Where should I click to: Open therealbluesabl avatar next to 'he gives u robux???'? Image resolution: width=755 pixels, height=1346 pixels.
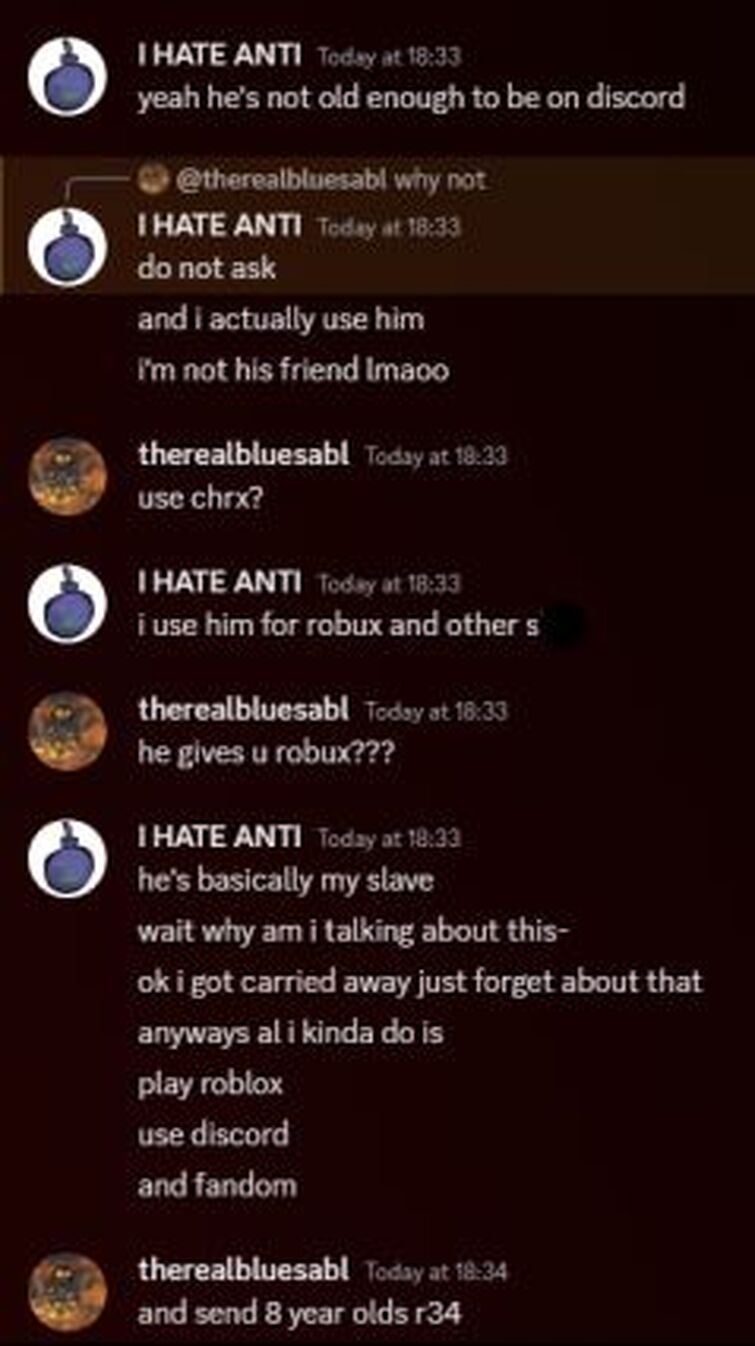(67, 732)
